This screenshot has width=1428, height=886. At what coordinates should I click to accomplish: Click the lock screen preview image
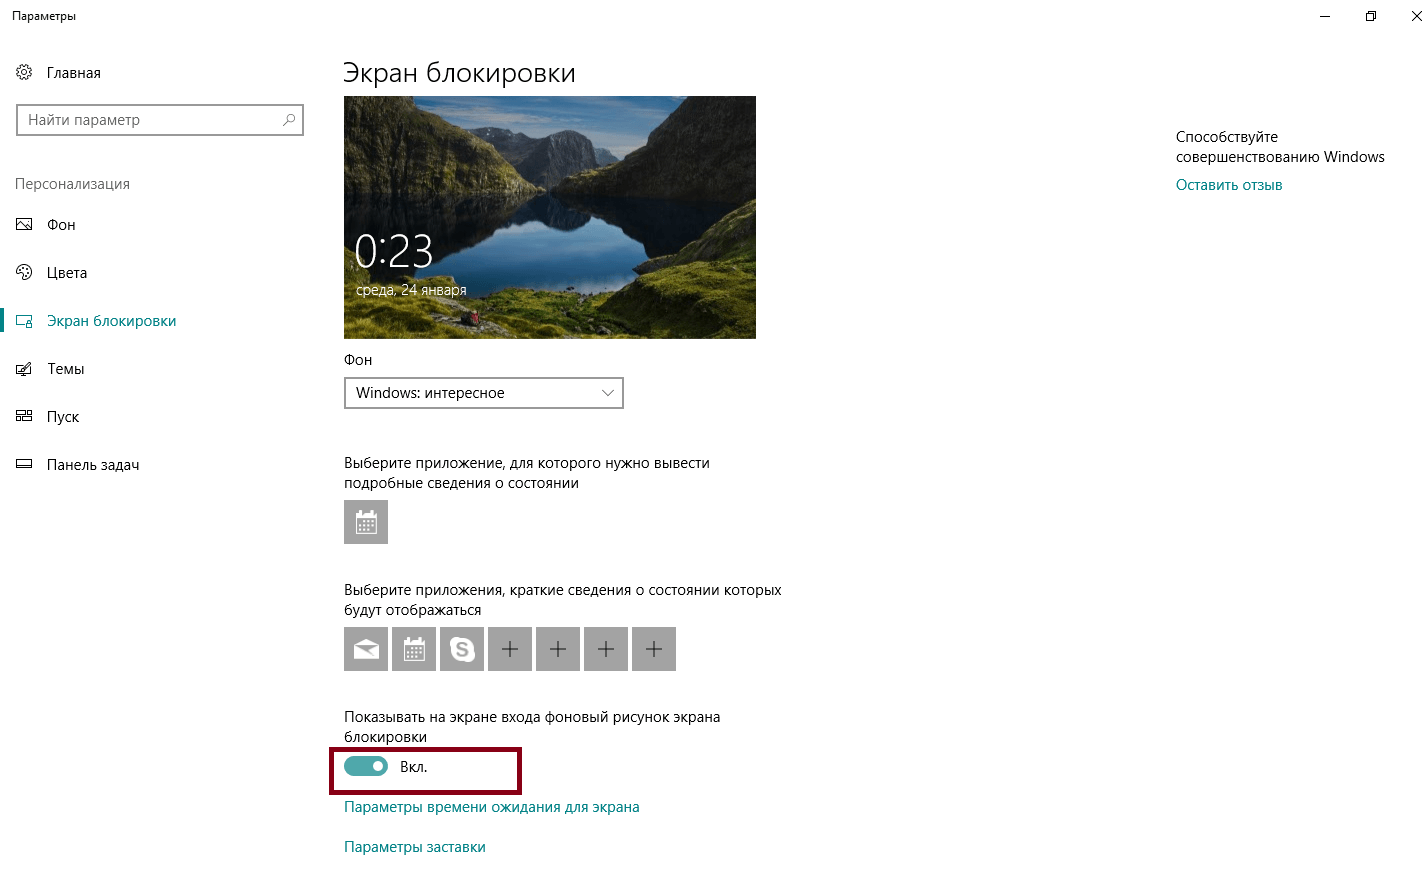coord(550,217)
